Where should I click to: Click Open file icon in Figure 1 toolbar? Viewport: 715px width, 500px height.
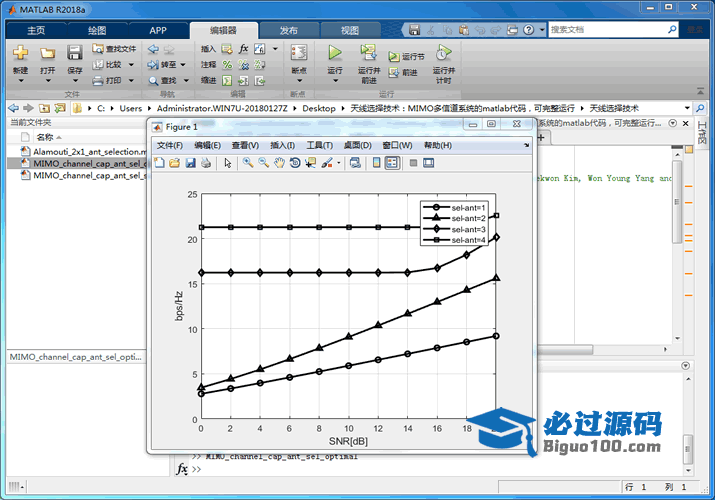point(175,163)
